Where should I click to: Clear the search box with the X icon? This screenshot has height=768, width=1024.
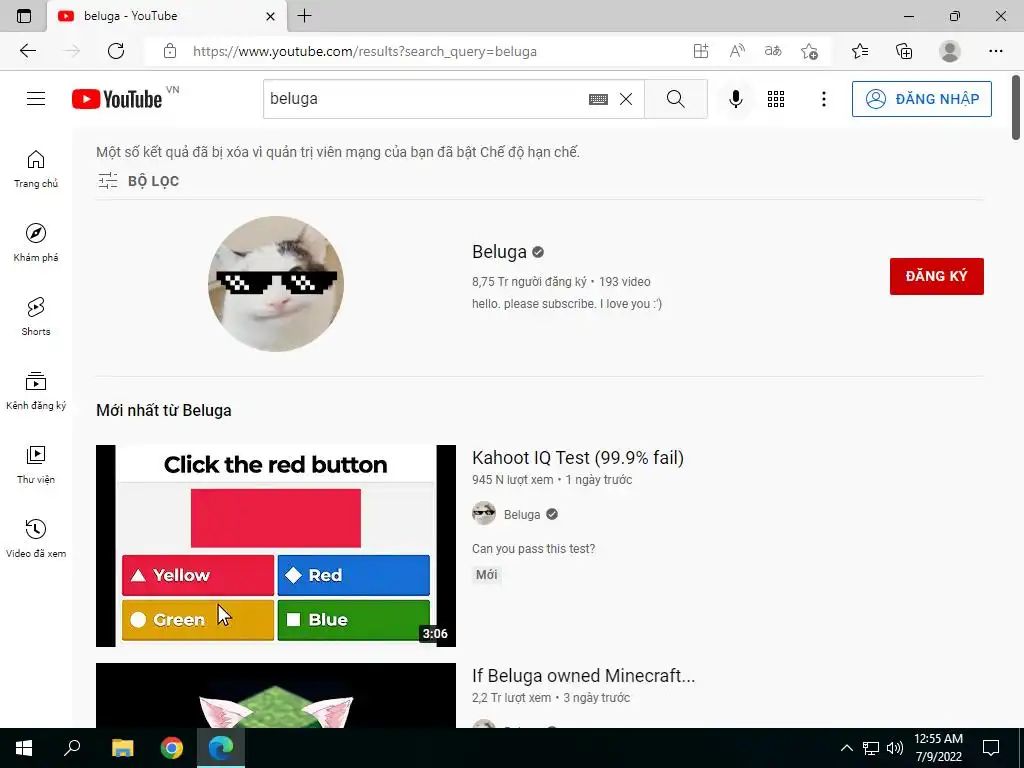pos(626,99)
